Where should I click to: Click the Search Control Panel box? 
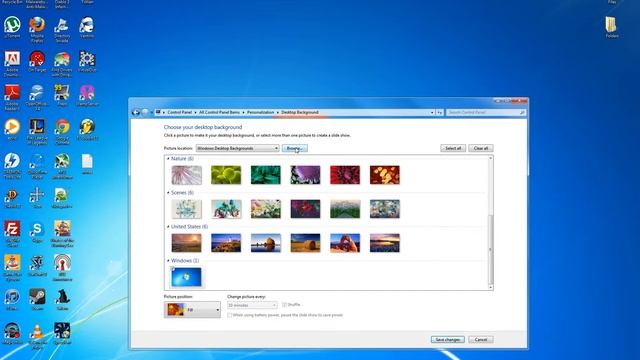pyautogui.click(x=485, y=112)
